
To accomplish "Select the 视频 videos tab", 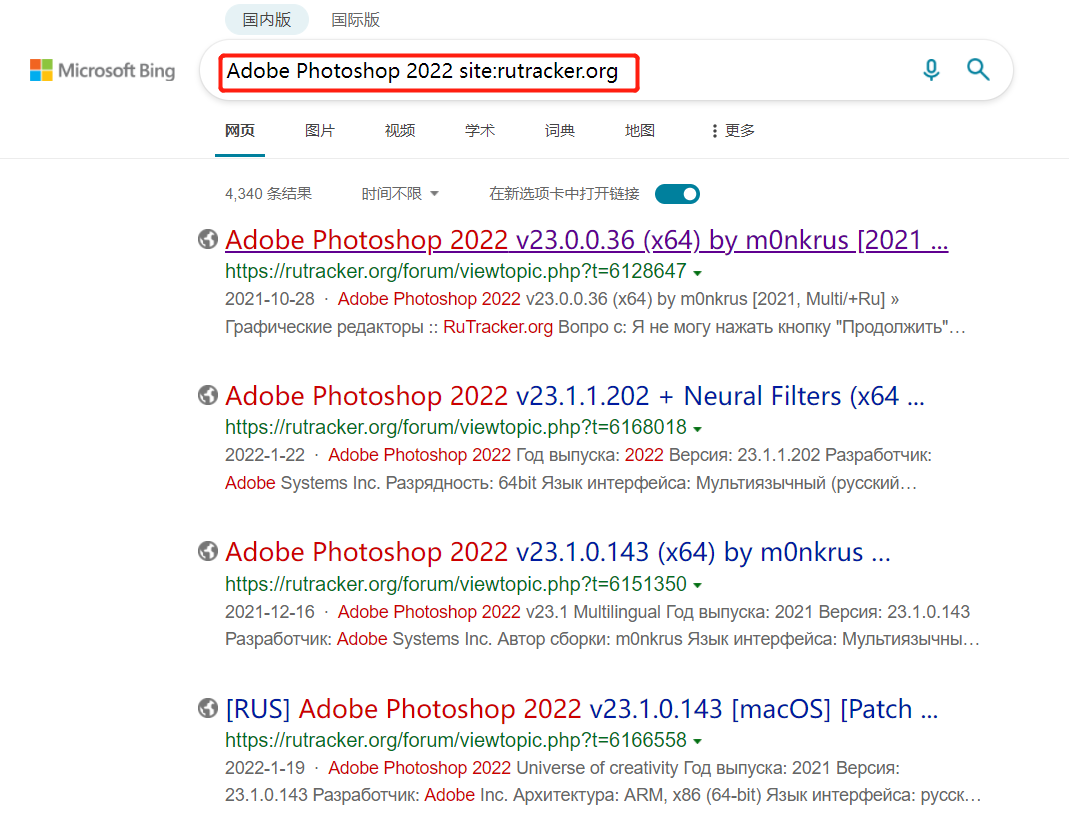I will pos(400,130).
